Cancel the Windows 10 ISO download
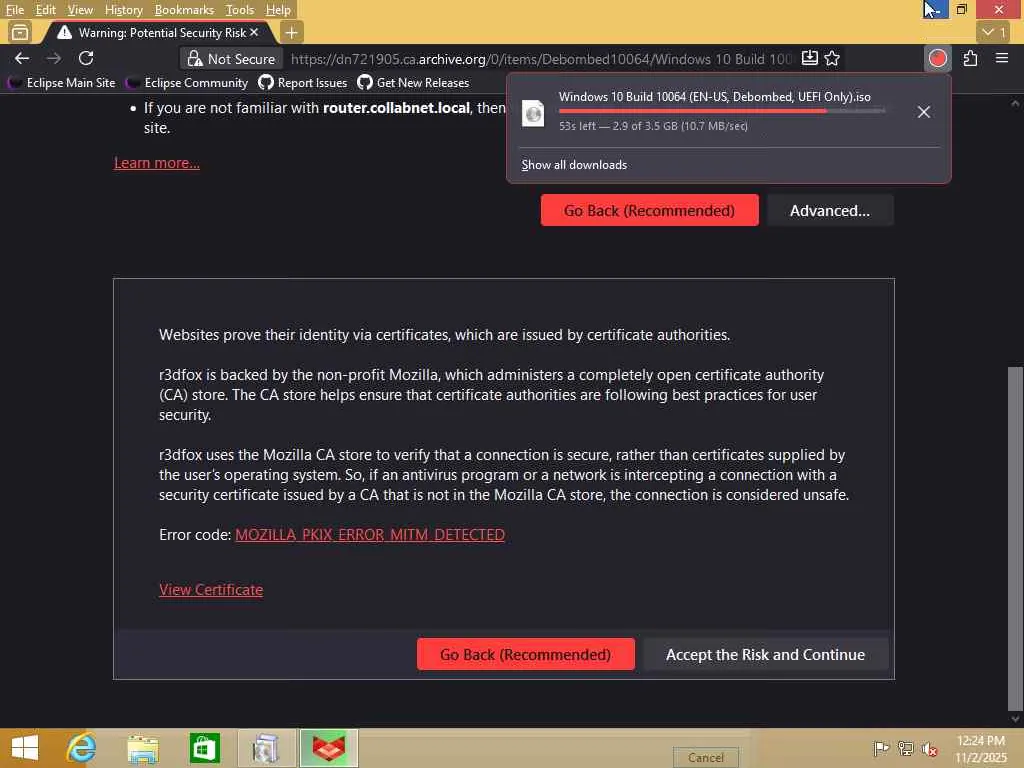Viewport: 1024px width, 768px height. click(923, 112)
